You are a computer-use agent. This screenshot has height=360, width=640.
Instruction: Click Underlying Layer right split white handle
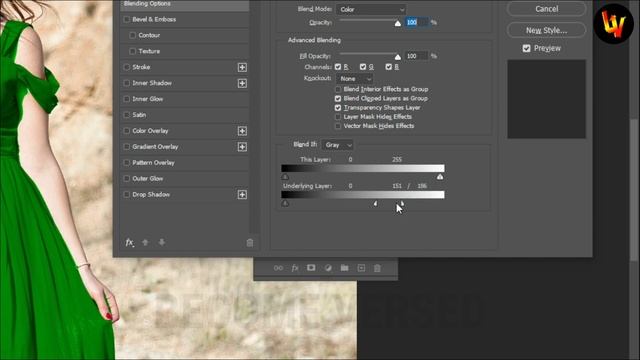[x=402, y=203]
